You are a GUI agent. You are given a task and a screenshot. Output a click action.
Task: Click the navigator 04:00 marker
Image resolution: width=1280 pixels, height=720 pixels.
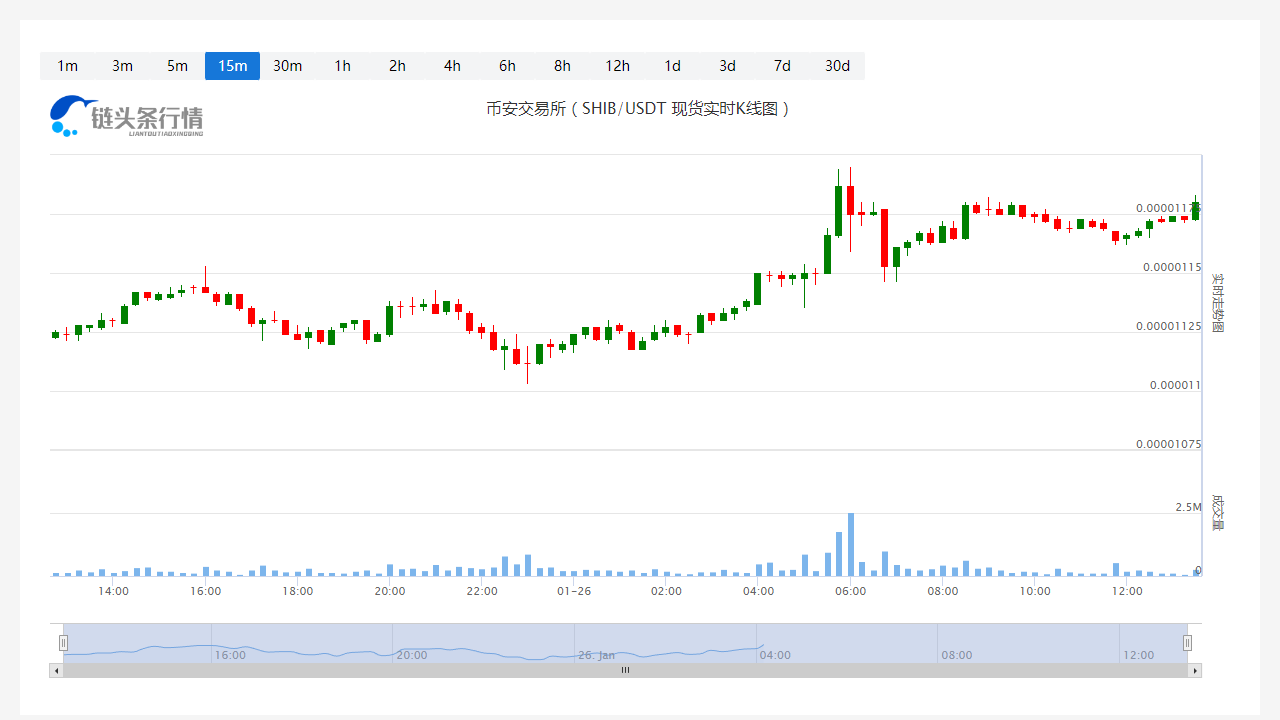click(x=774, y=655)
